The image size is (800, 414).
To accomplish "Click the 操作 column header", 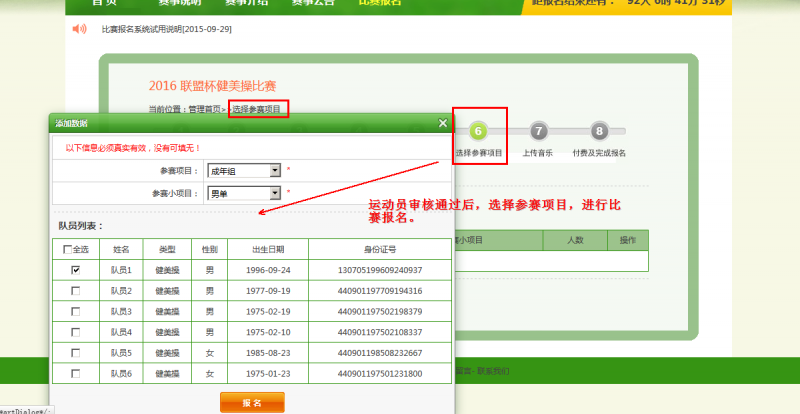I will pos(628,240).
